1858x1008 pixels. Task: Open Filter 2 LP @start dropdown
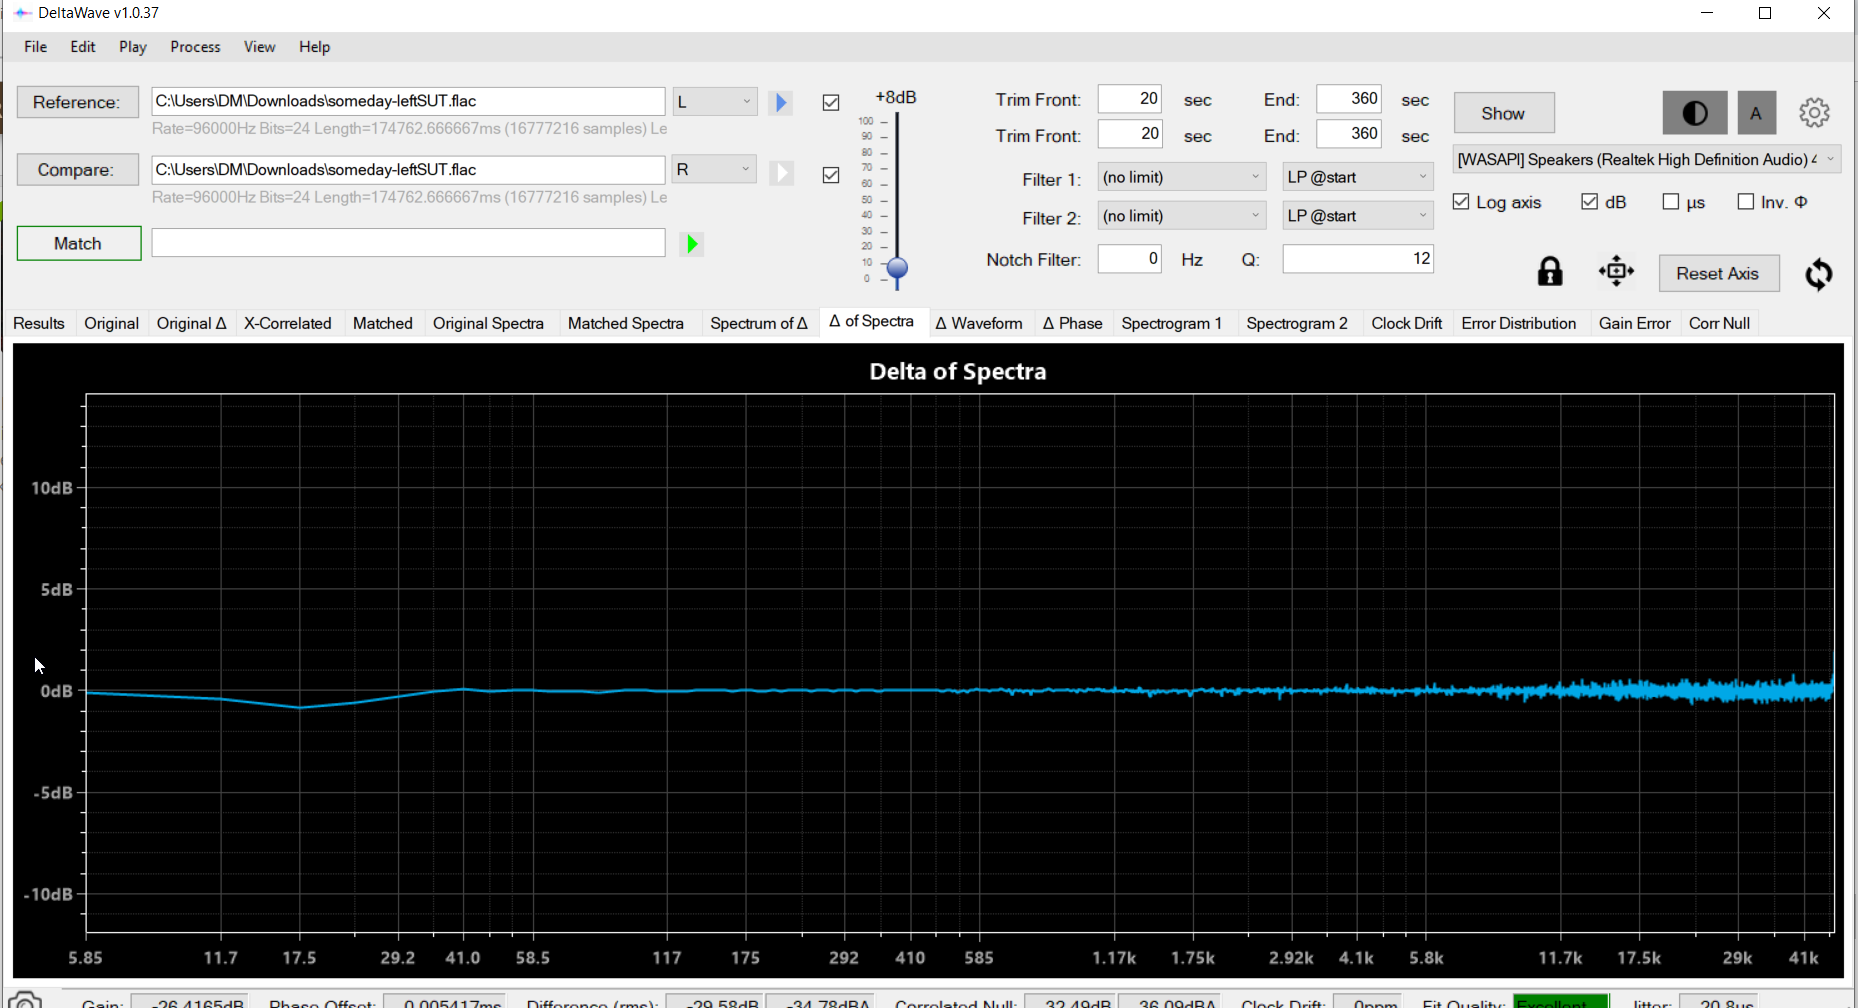click(x=1358, y=216)
